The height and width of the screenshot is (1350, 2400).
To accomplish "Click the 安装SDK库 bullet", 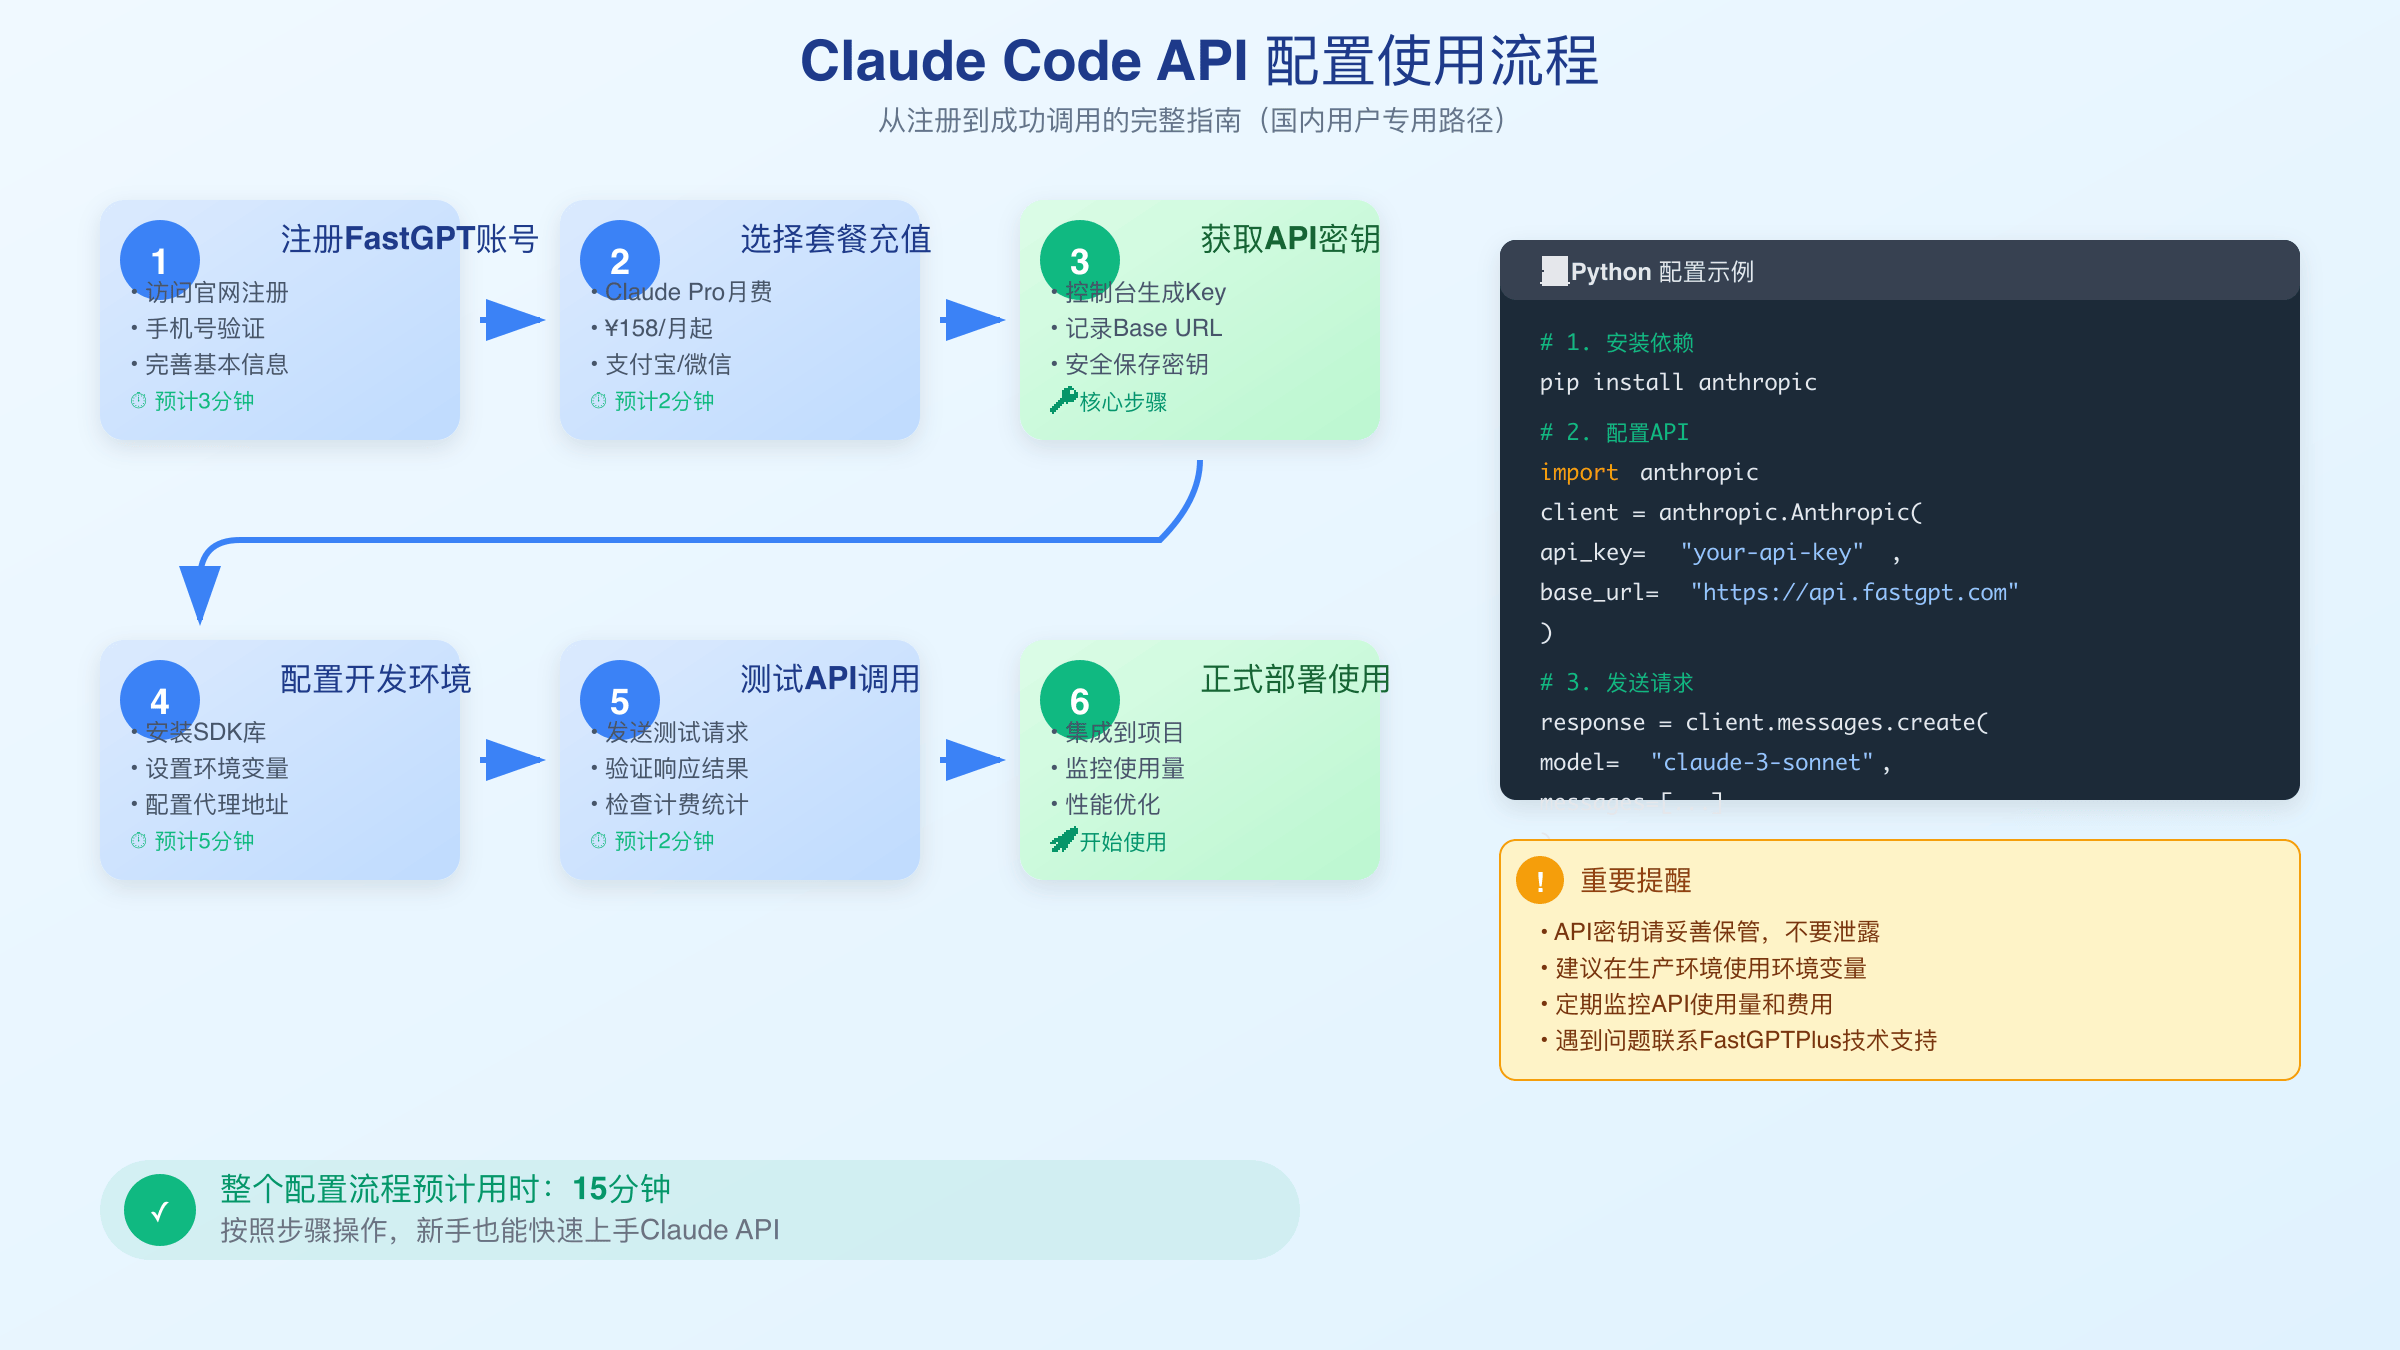I will [x=198, y=732].
